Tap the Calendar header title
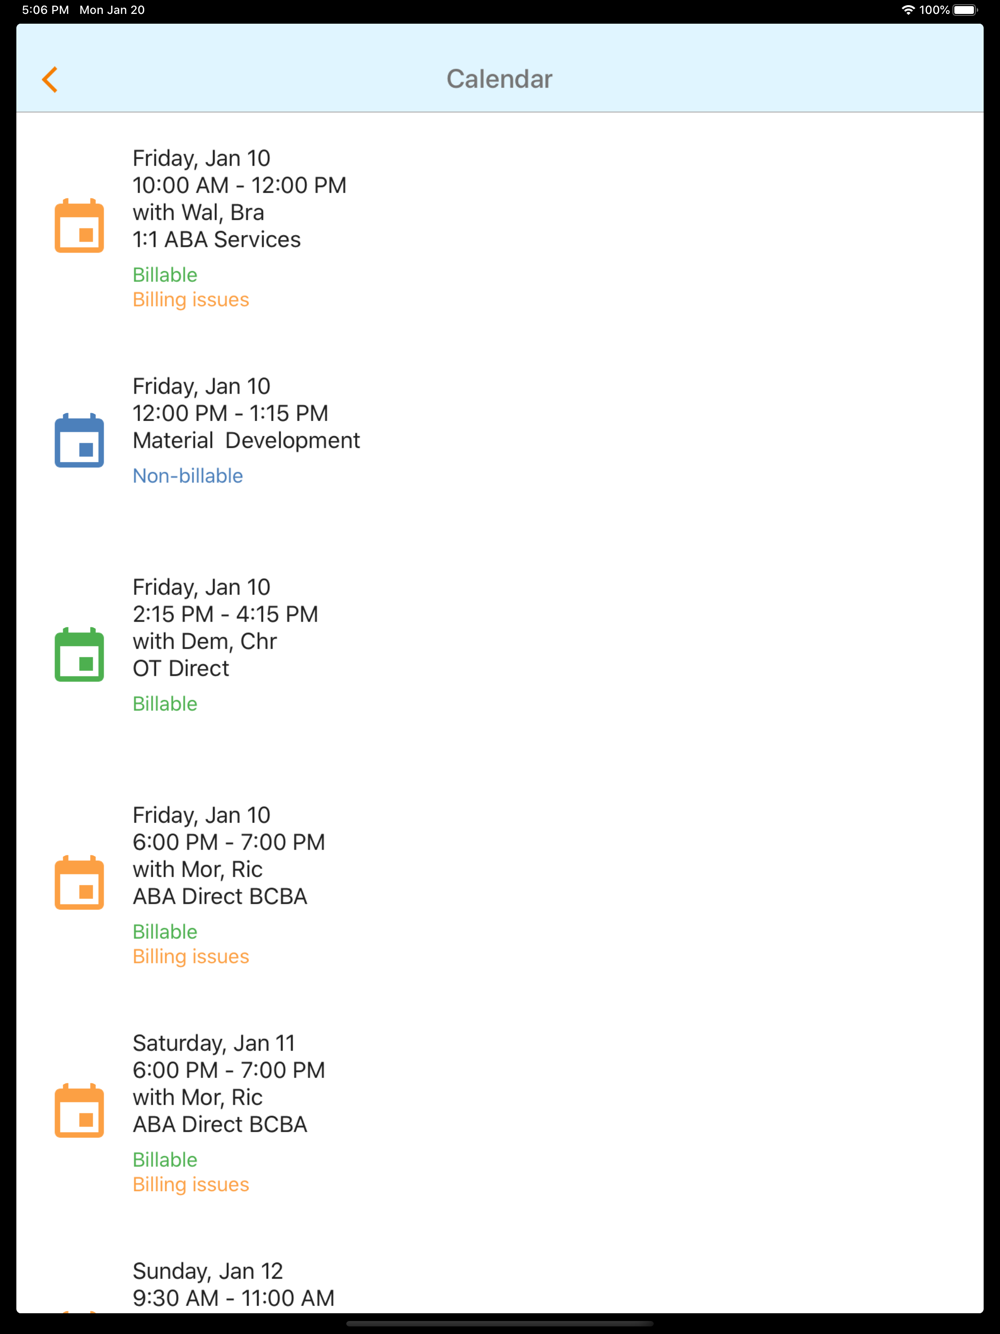The image size is (1000, 1334). 499,79
